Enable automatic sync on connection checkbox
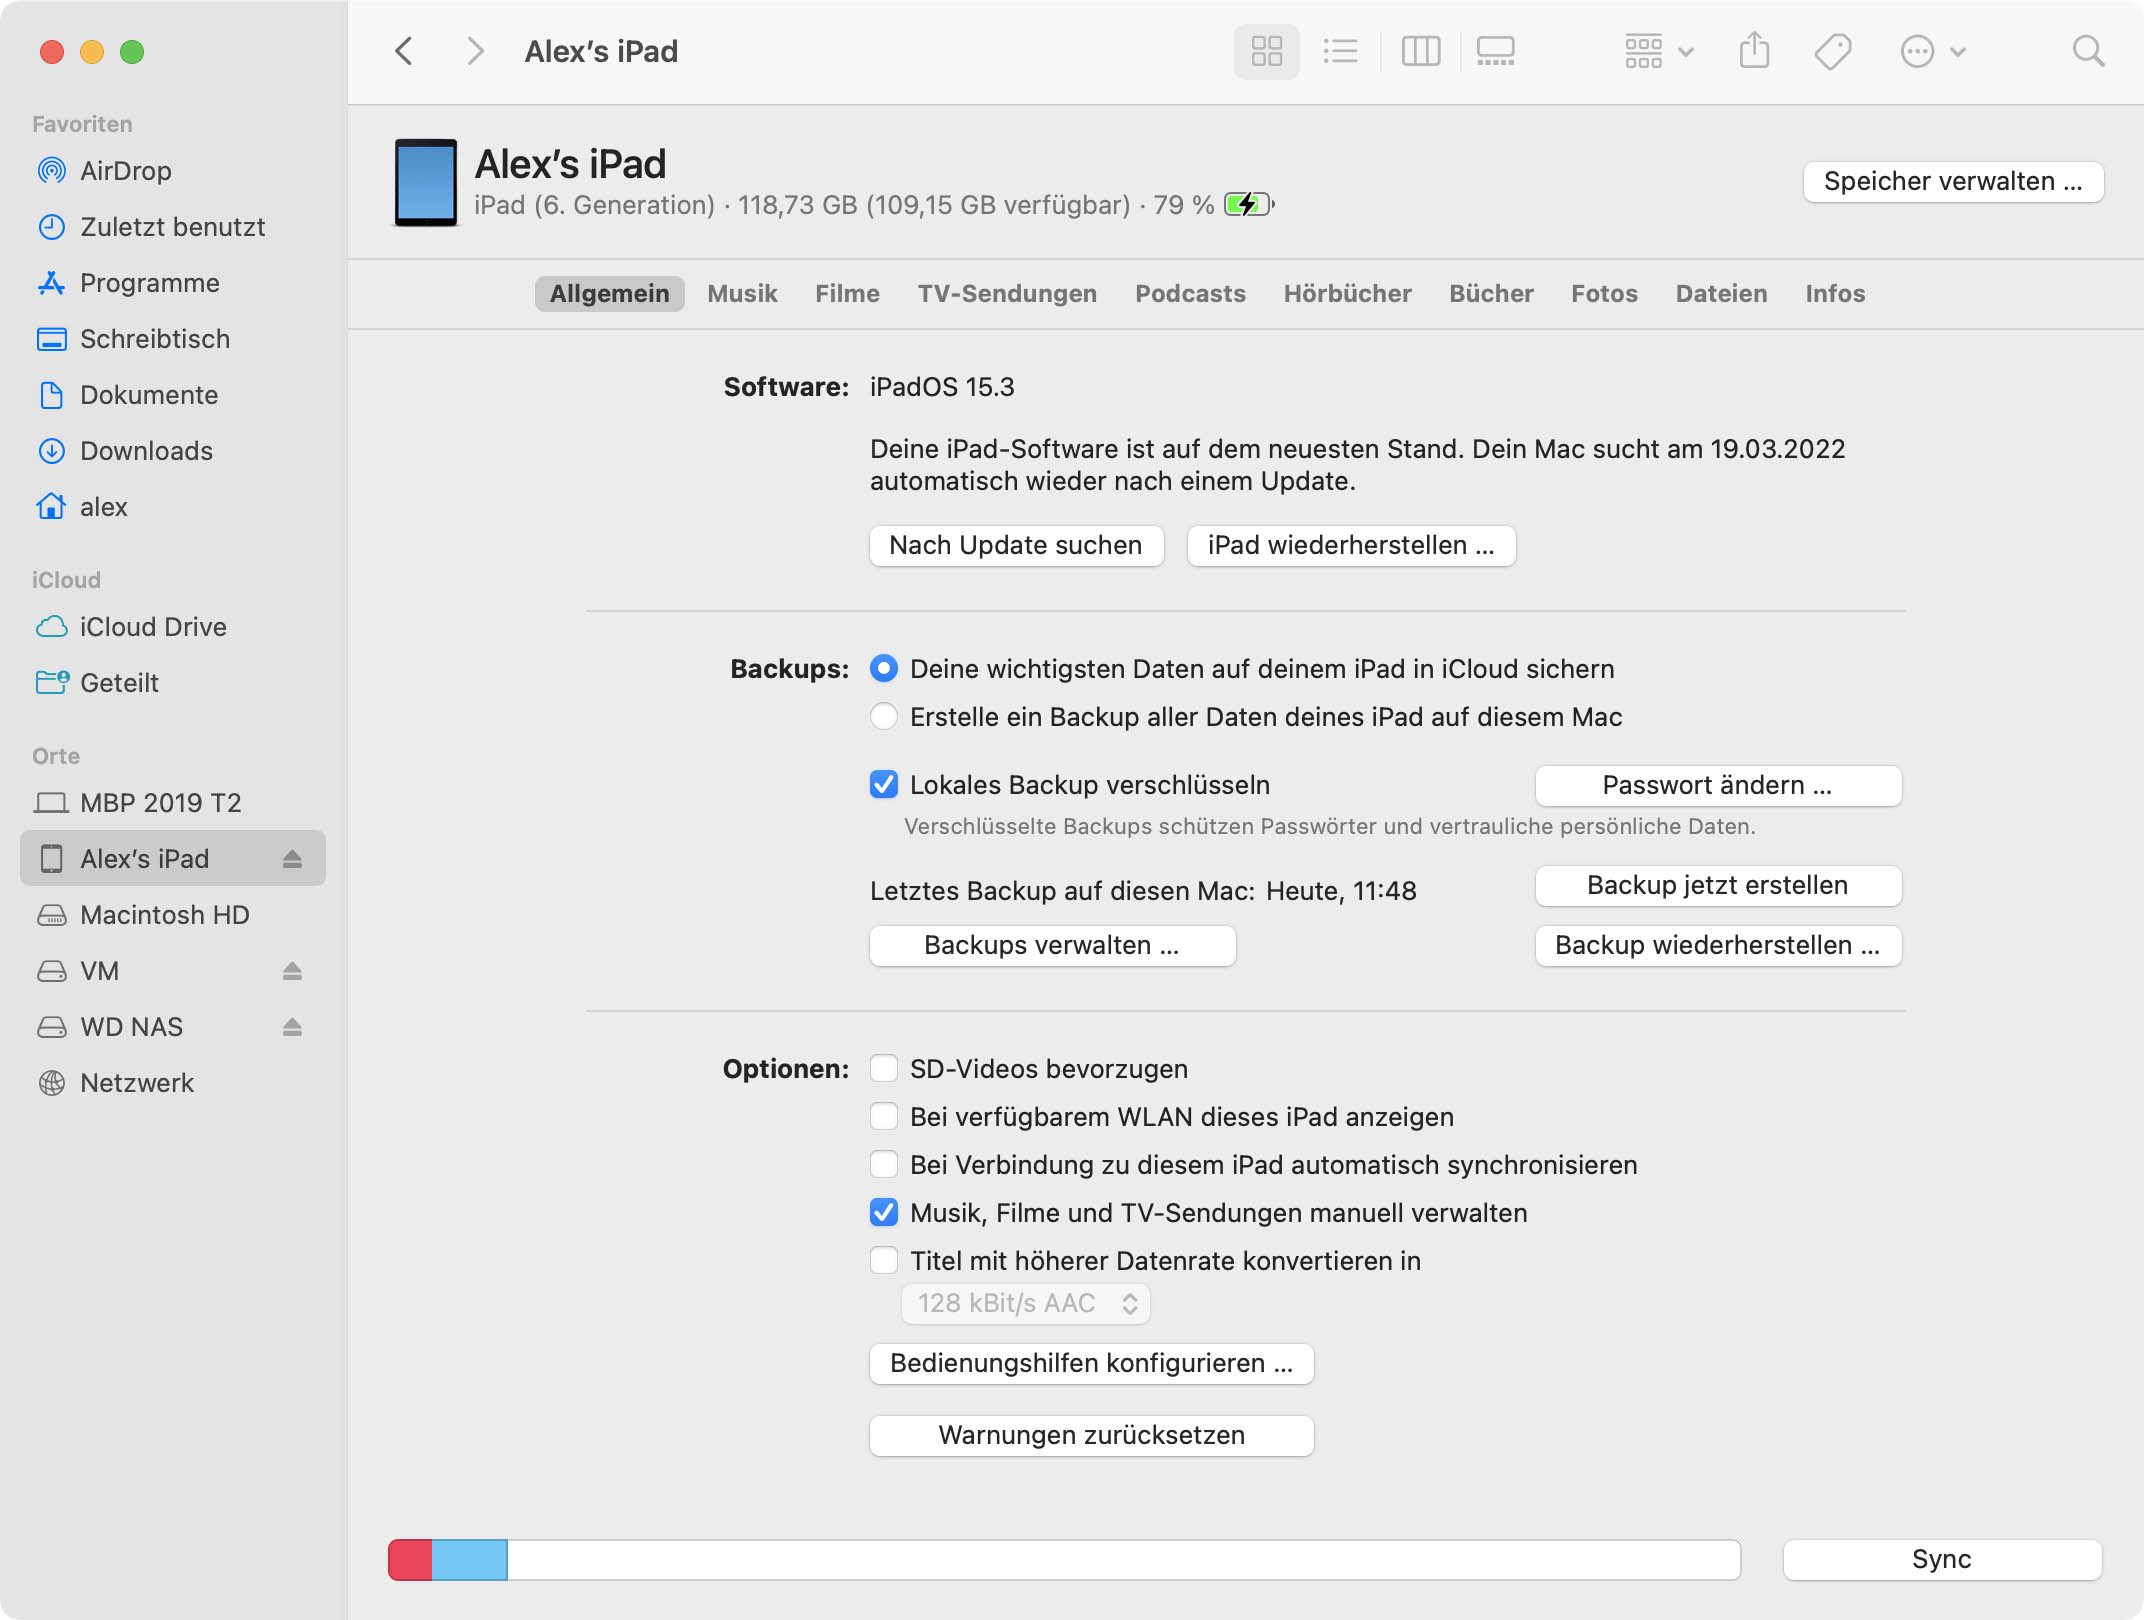 click(x=884, y=1165)
